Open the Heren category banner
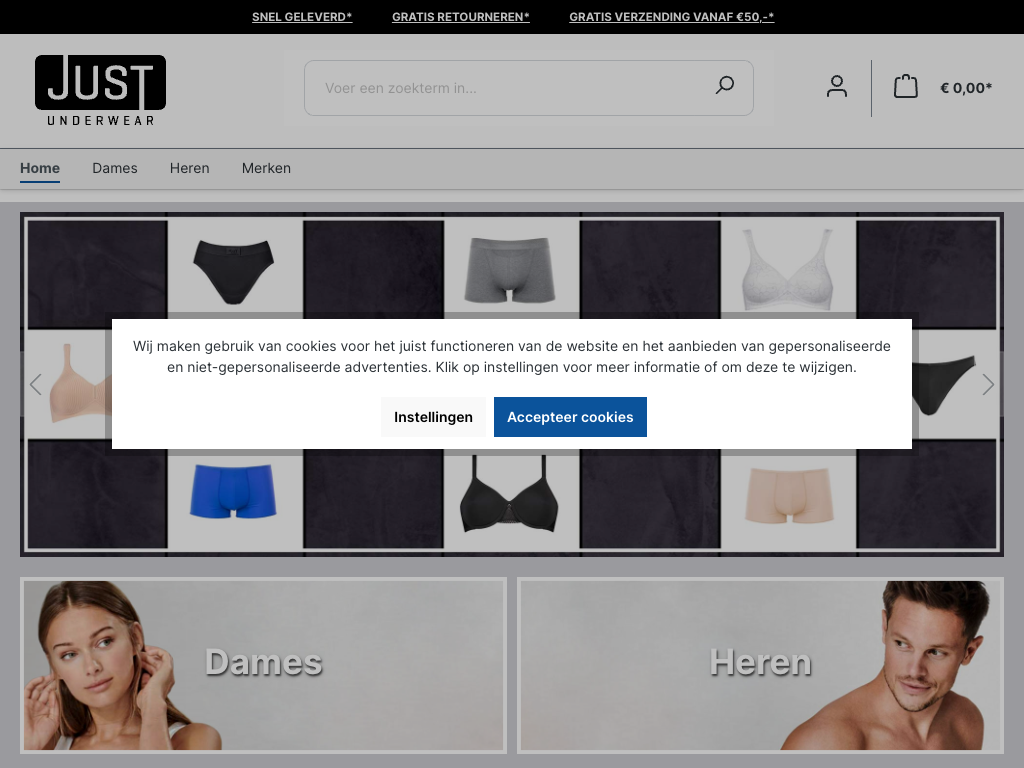 [760, 665]
